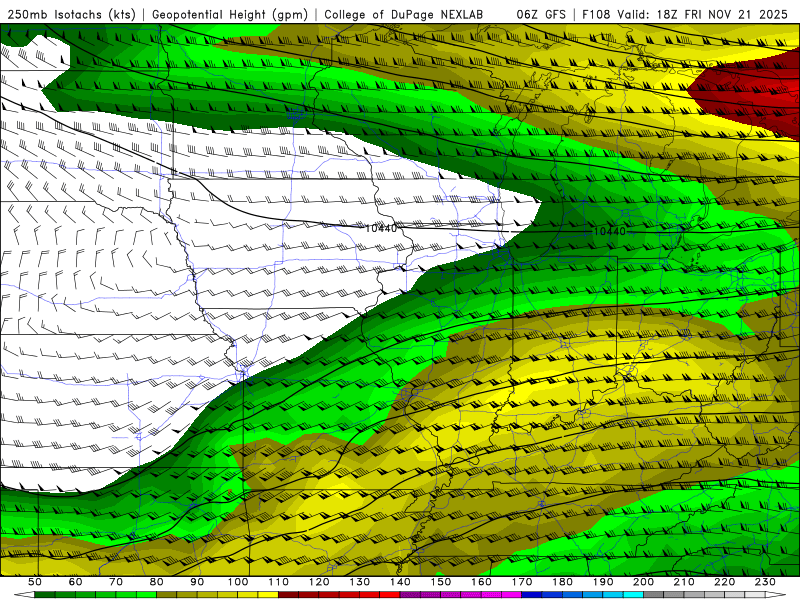Click the 100 value on the color scale
Viewport: 800px width, 600px height.
coord(238,582)
